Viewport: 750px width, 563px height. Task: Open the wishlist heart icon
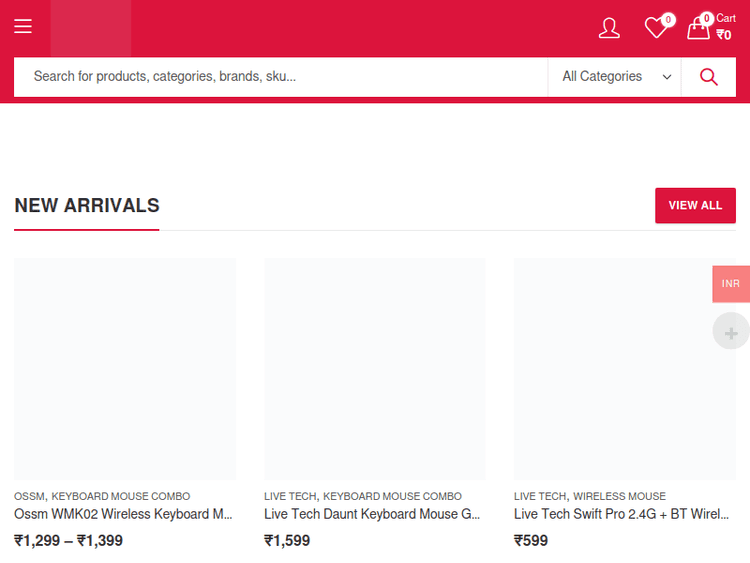(656, 28)
